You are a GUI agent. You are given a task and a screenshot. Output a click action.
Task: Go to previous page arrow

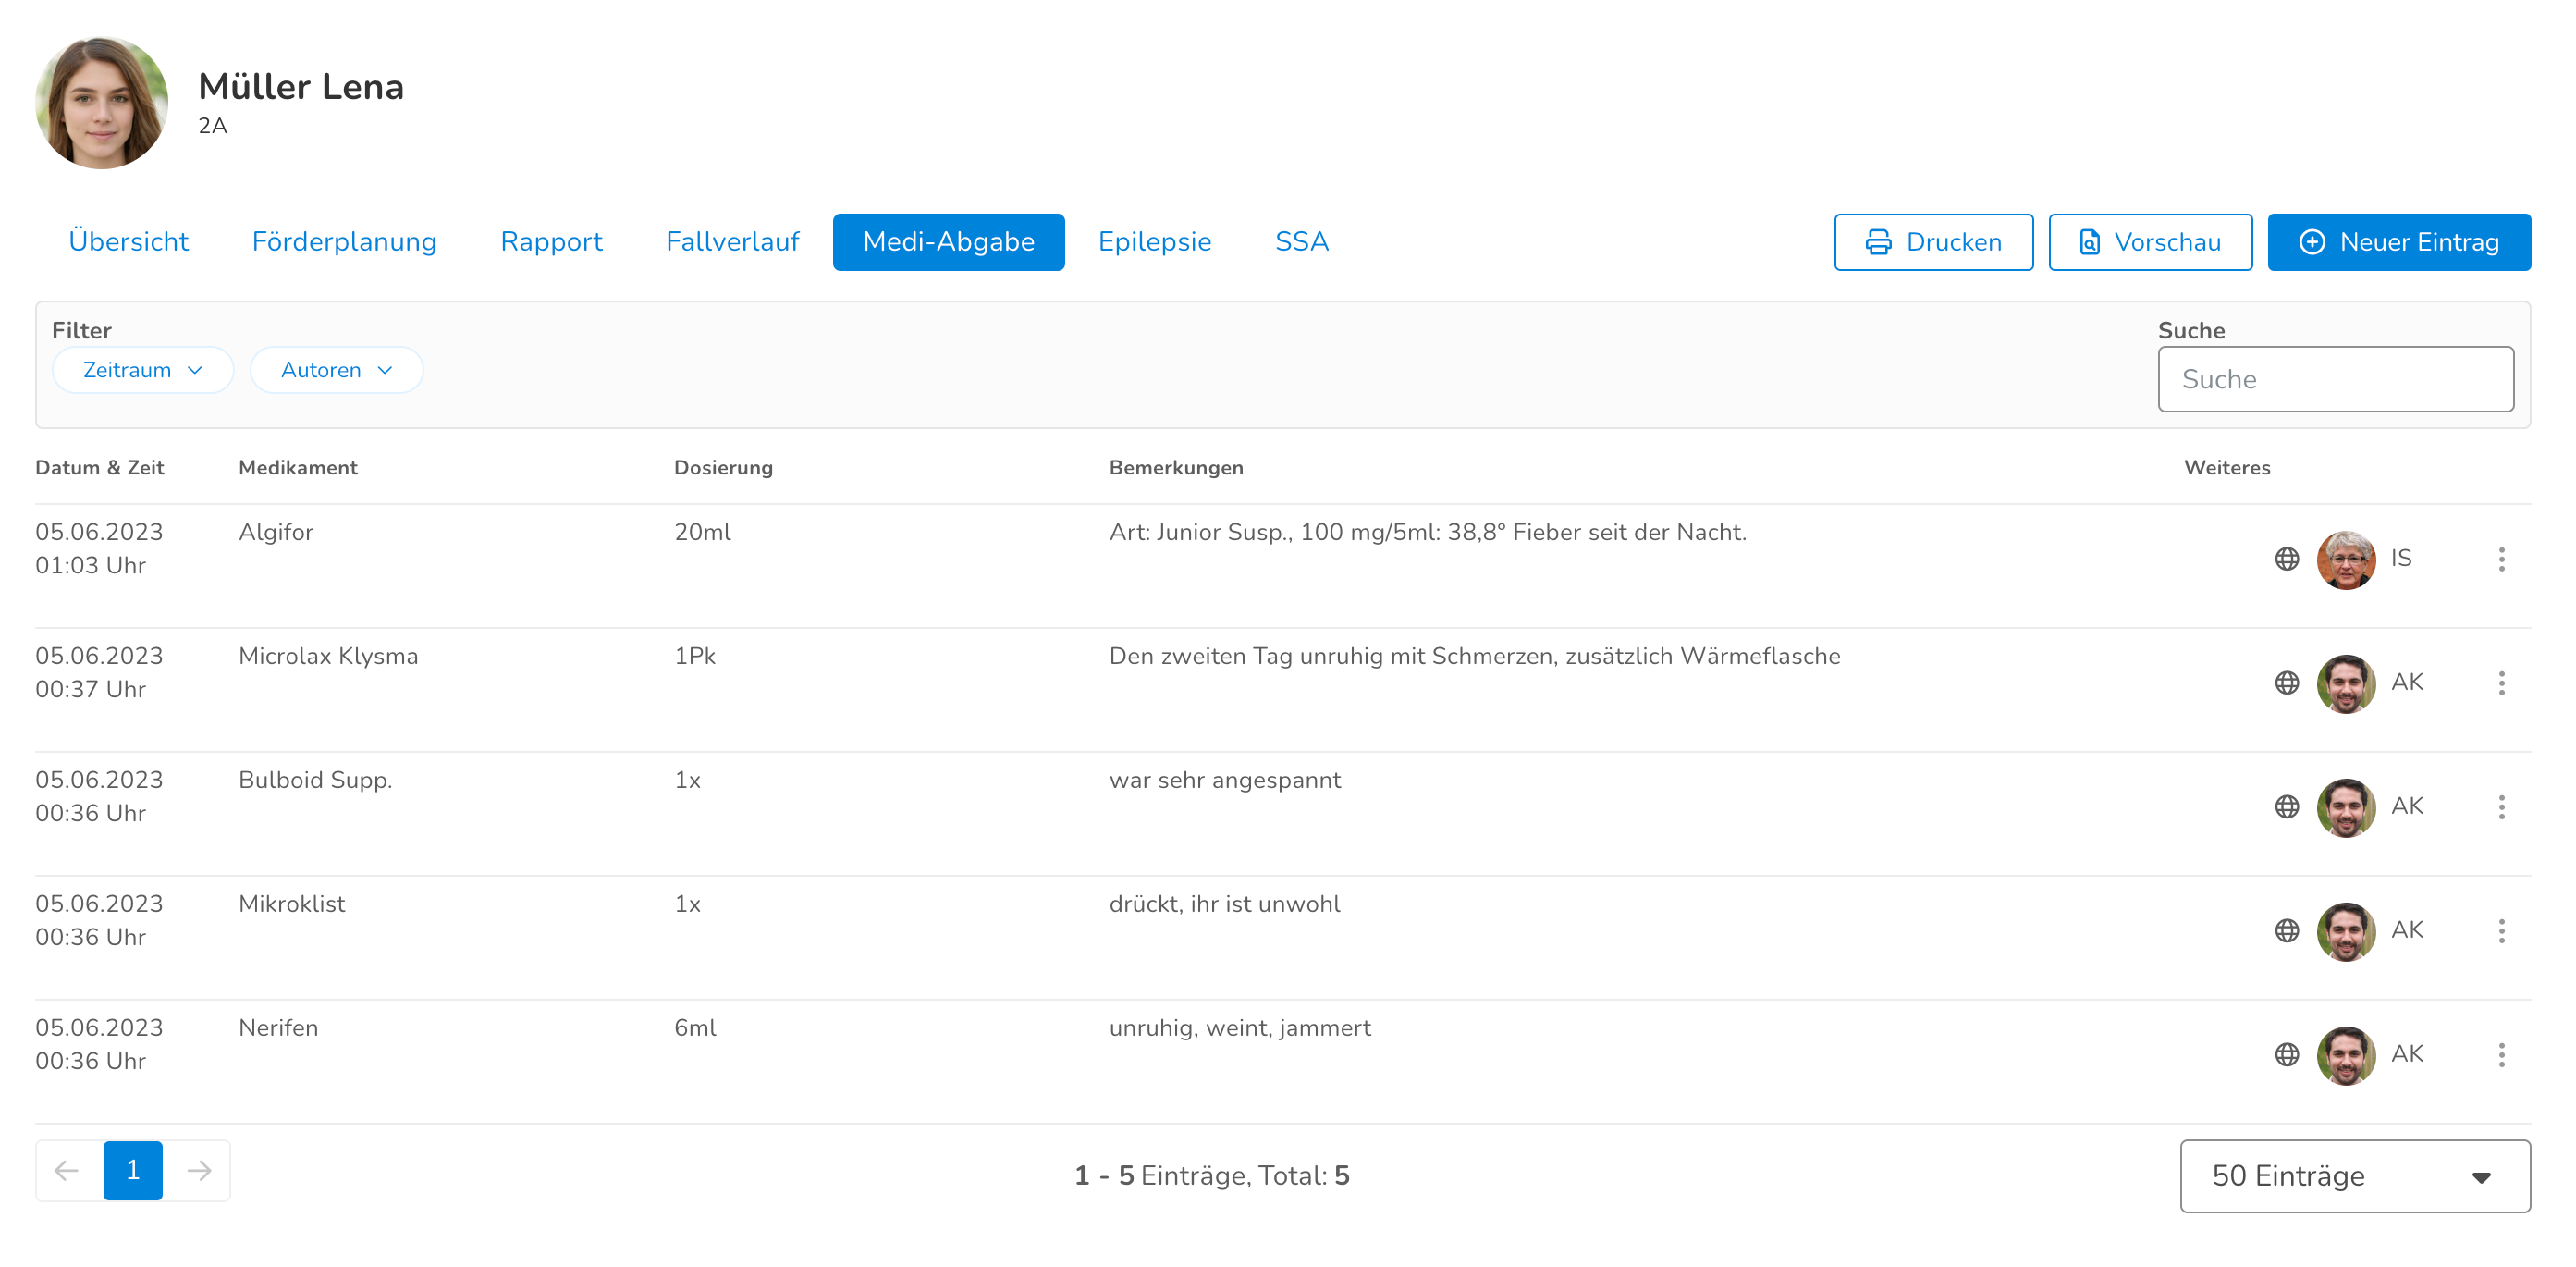67,1170
